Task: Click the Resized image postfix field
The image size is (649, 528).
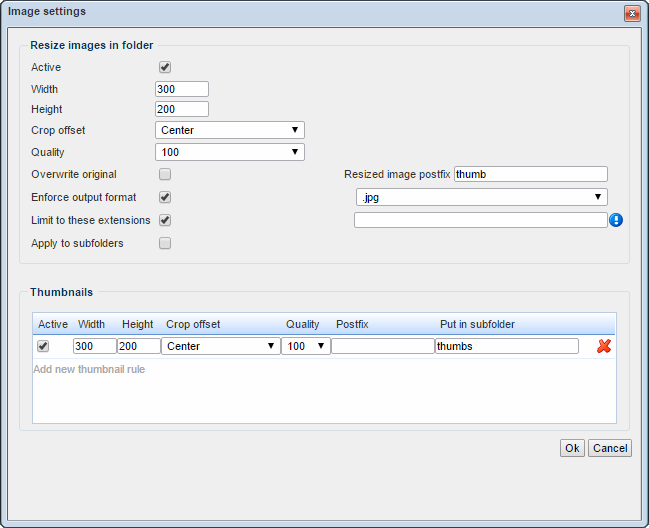Action: point(530,174)
